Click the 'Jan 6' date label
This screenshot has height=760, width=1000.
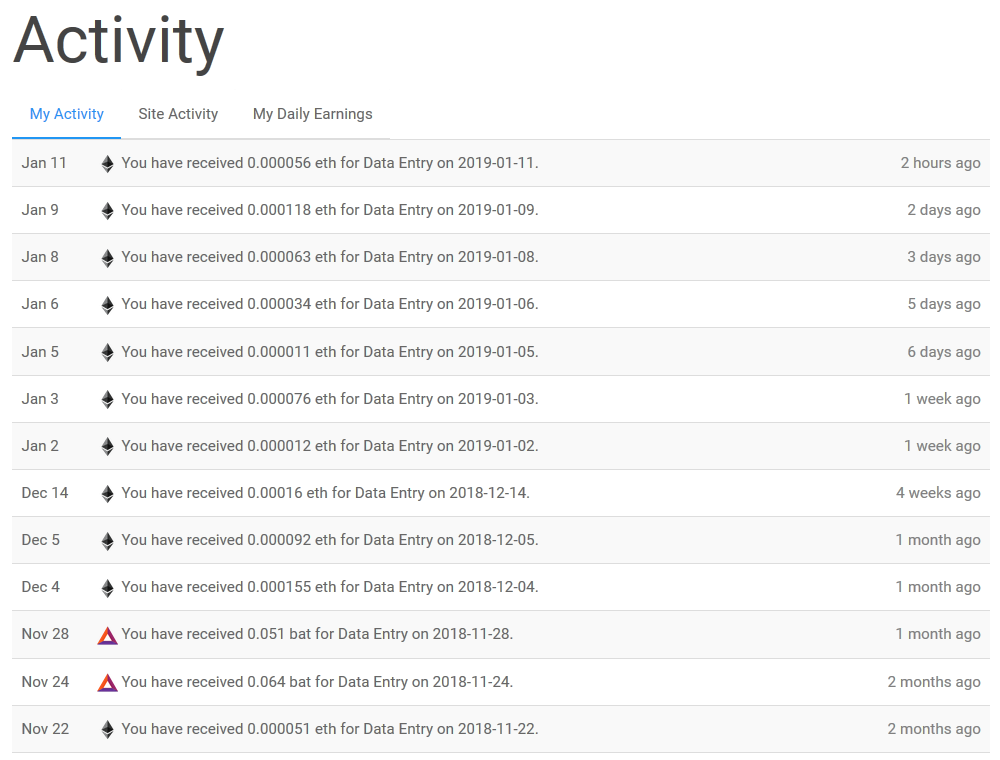click(x=40, y=304)
